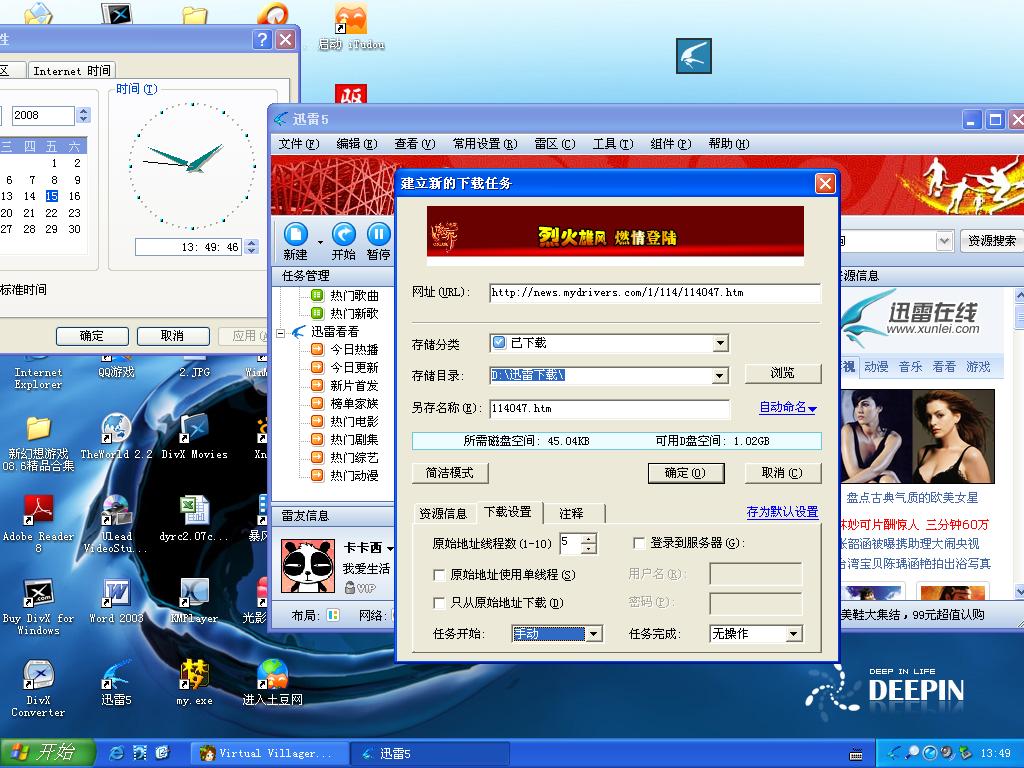Collapse the 迅雷看看 tree node

[281, 333]
